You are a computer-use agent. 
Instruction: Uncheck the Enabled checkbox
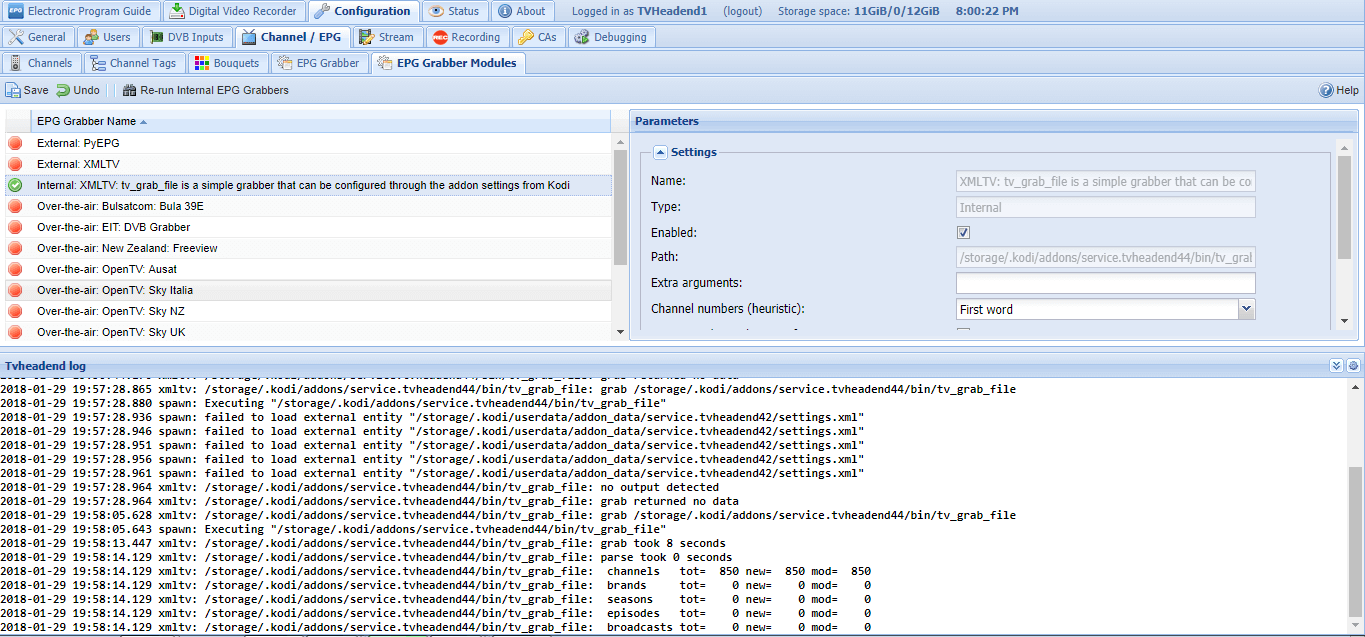(964, 232)
